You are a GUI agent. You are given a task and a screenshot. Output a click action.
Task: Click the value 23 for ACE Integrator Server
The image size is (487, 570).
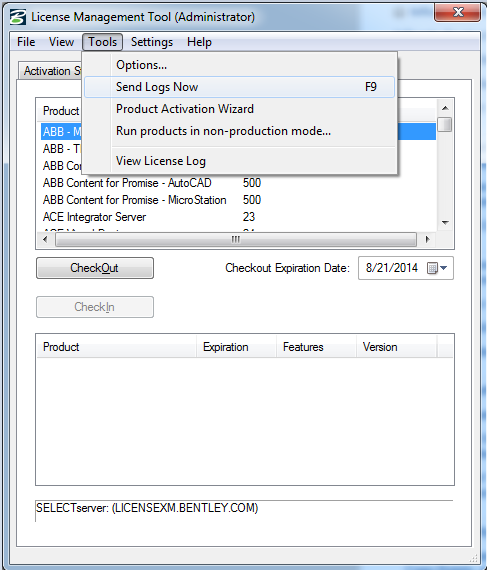pos(249,217)
